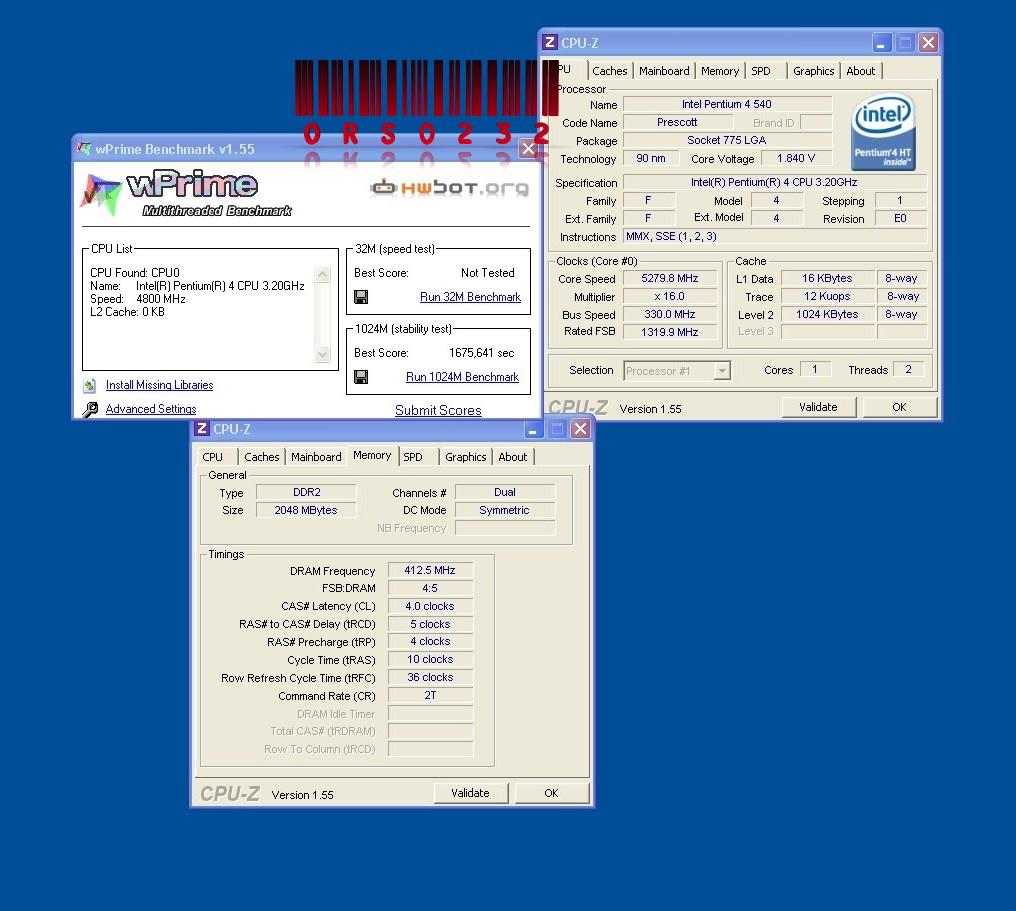The height and width of the screenshot is (911, 1016).
Task: Click the Advanced Settings wrench icon
Action: pos(90,409)
